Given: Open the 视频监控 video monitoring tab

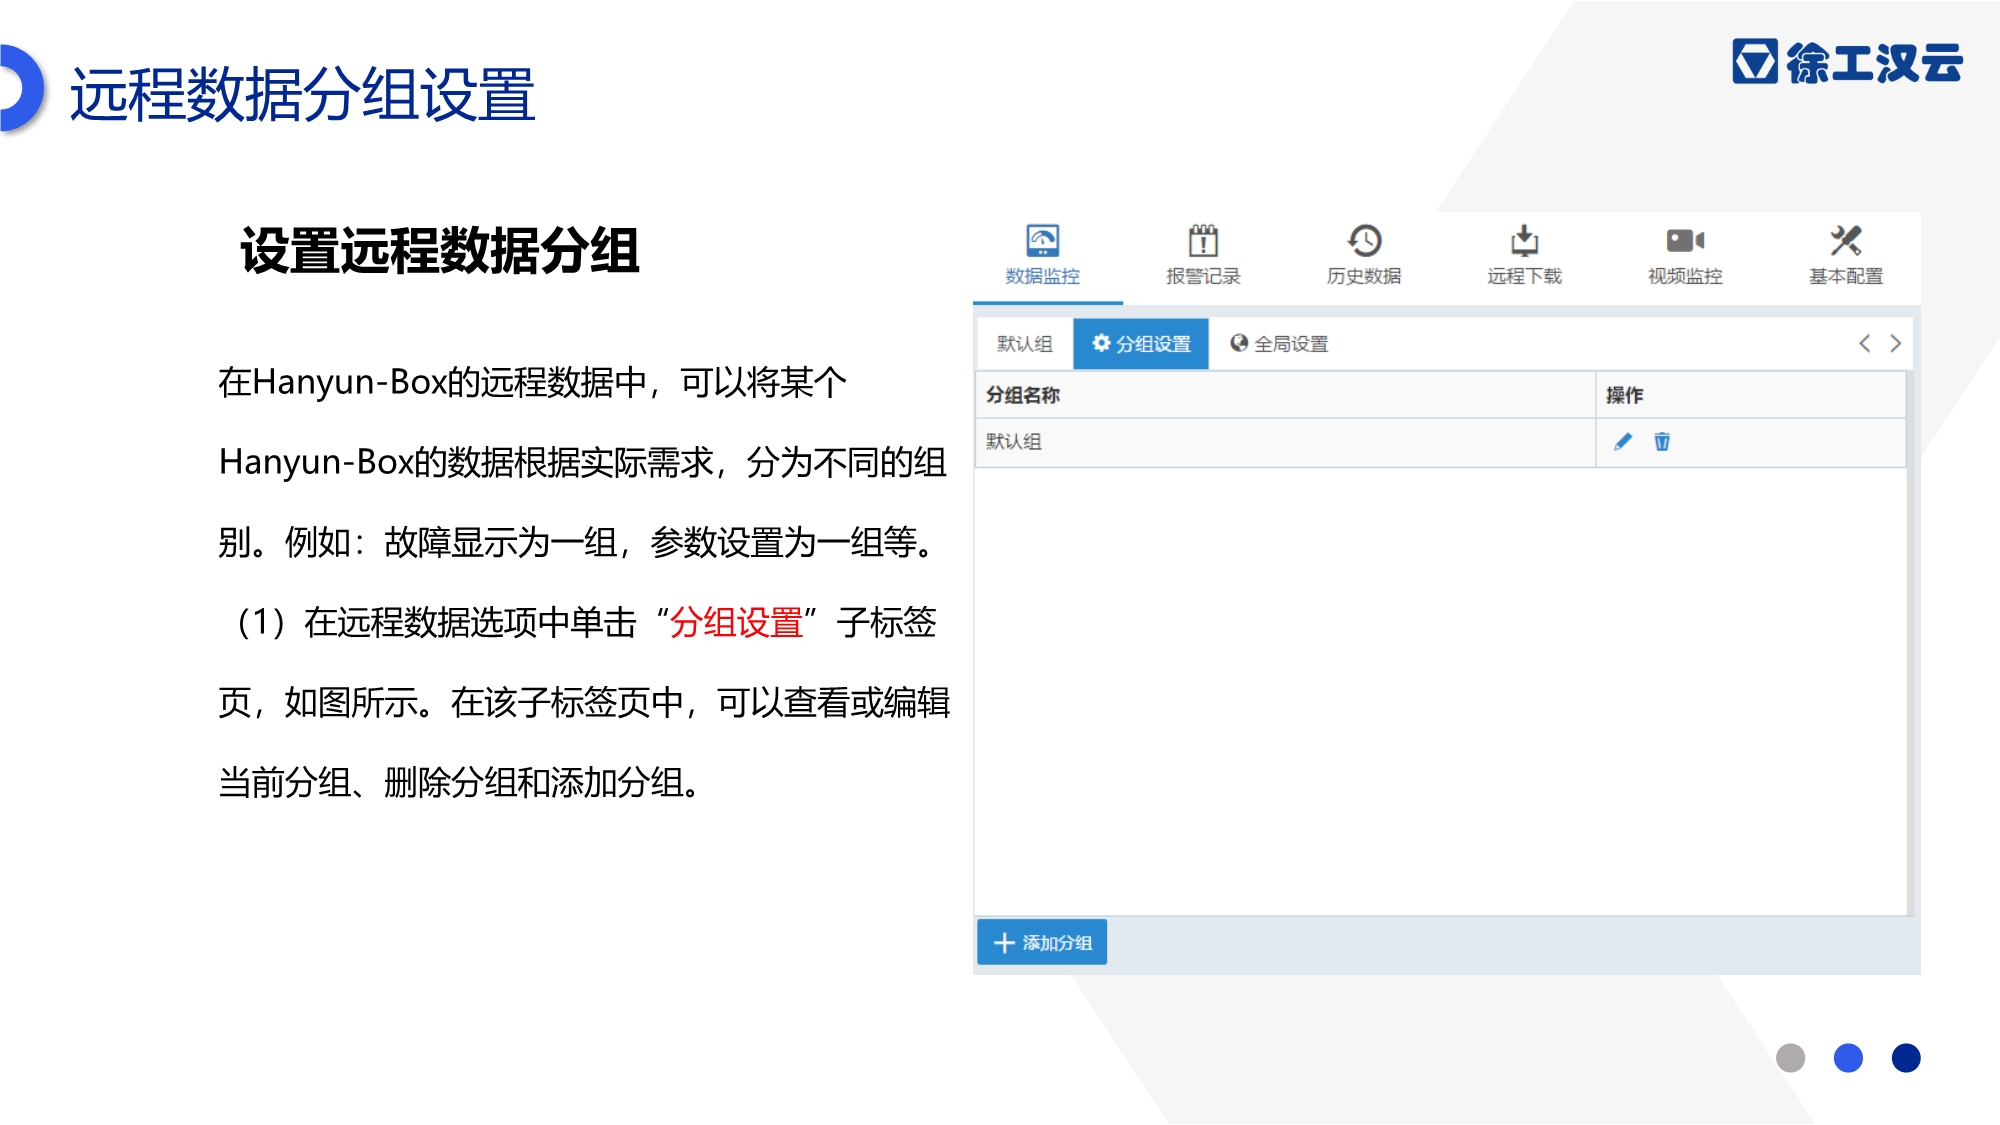Looking at the screenshot, I should click(1685, 256).
